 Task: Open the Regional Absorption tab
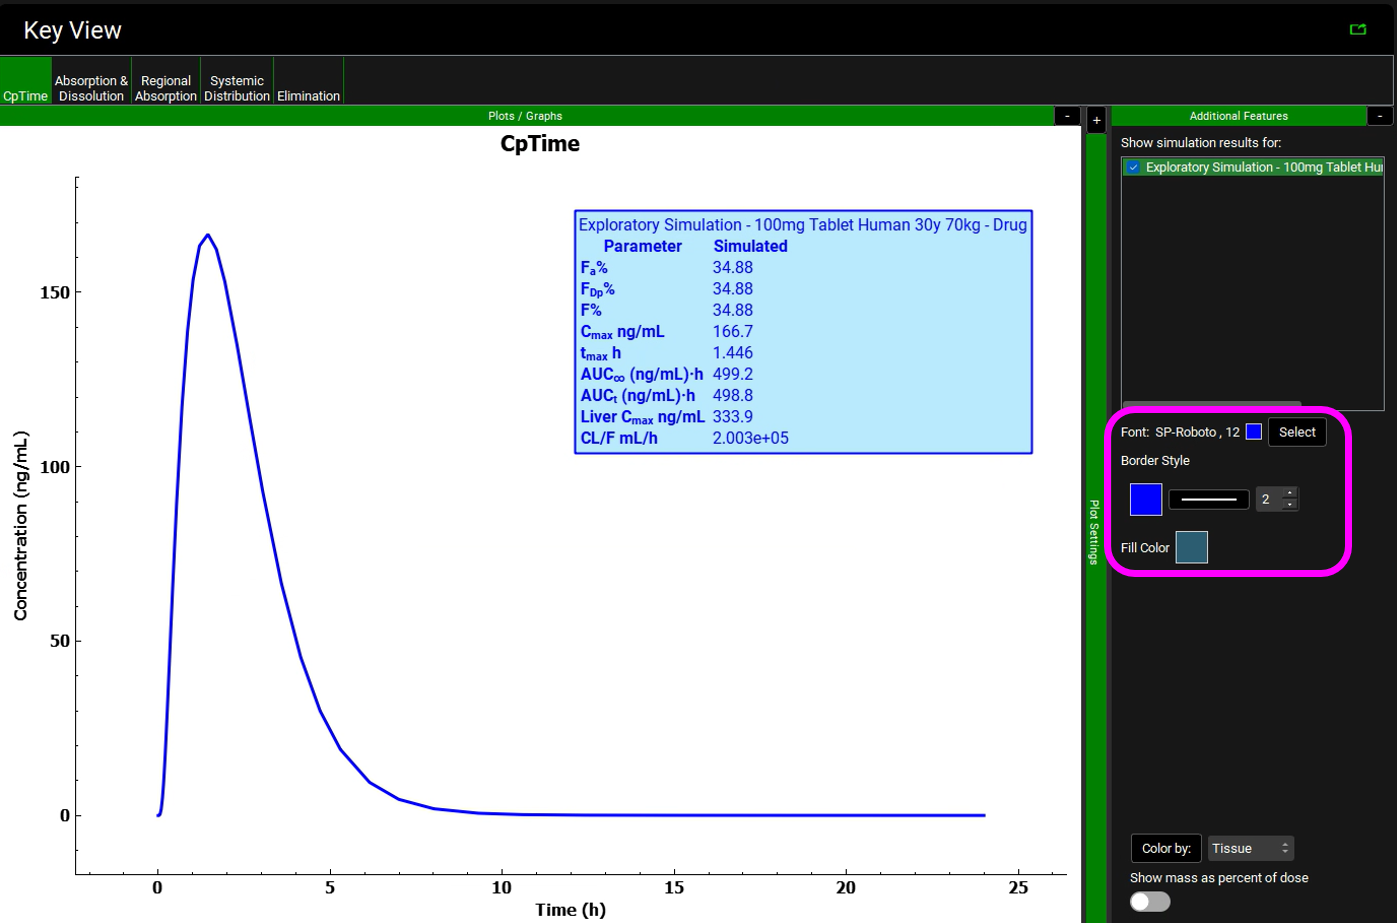pos(165,88)
